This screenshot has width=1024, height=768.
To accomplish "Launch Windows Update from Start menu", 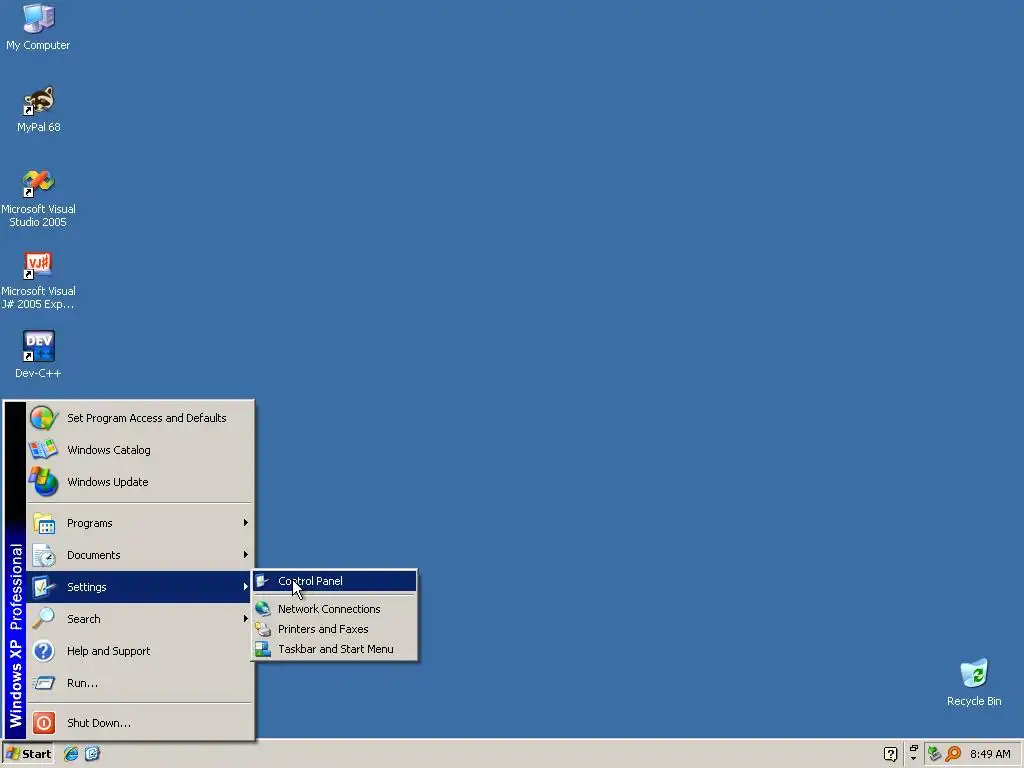I will [x=140, y=482].
